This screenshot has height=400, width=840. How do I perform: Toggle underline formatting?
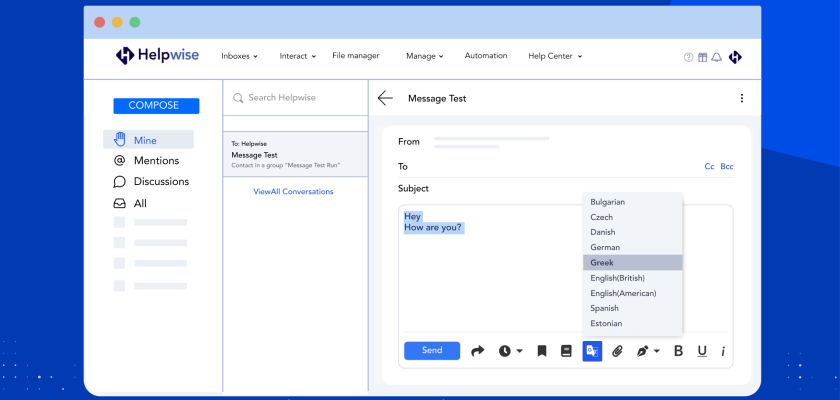click(702, 351)
